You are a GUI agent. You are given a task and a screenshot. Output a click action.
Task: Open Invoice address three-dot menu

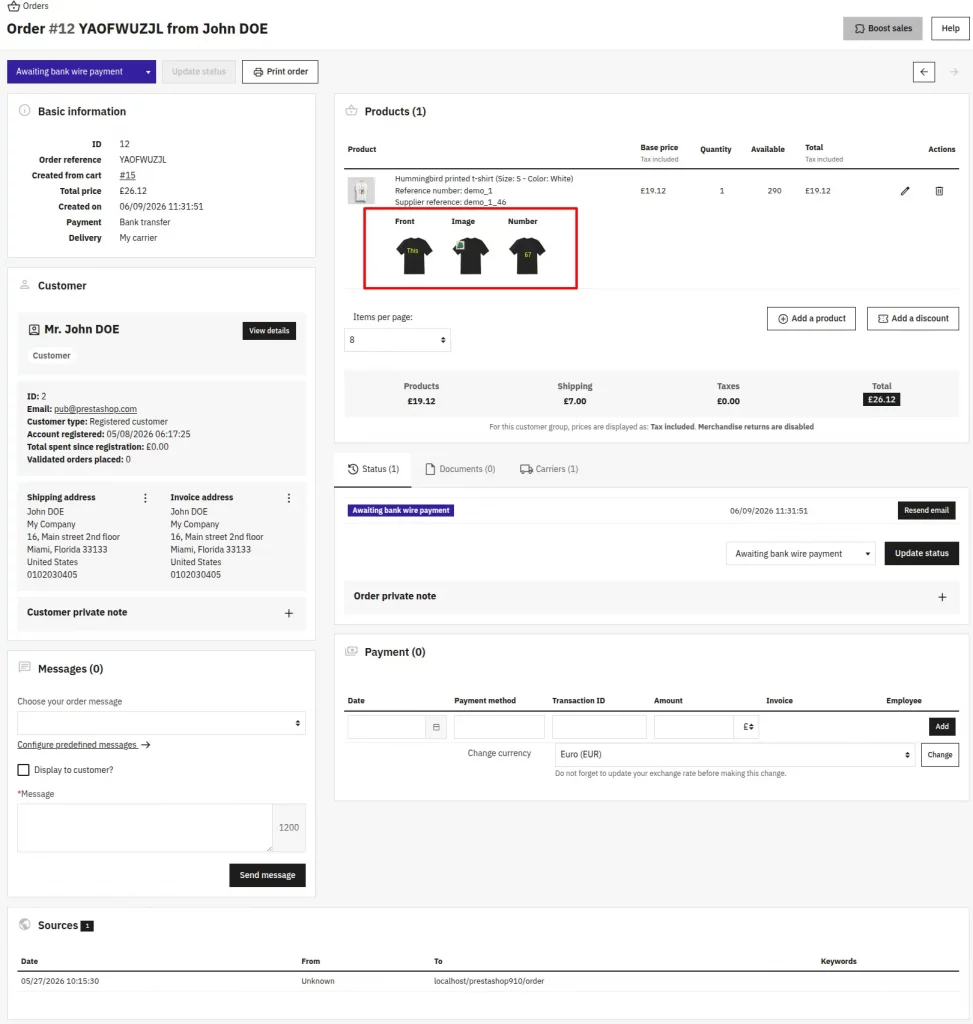coord(289,498)
